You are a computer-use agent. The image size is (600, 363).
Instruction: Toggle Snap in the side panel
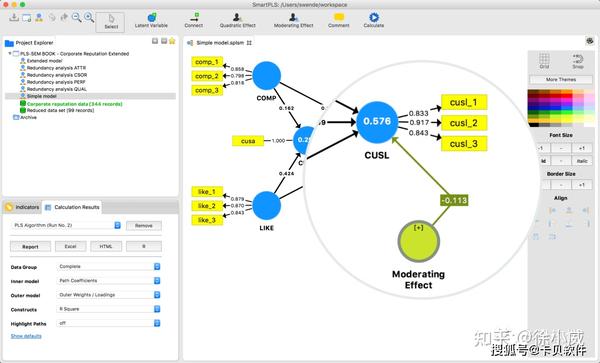[x=578, y=61]
